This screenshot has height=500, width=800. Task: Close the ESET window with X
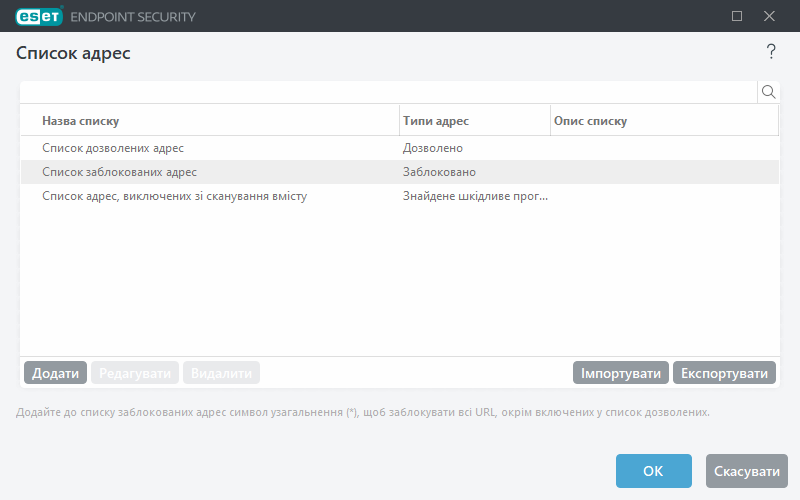click(x=769, y=16)
